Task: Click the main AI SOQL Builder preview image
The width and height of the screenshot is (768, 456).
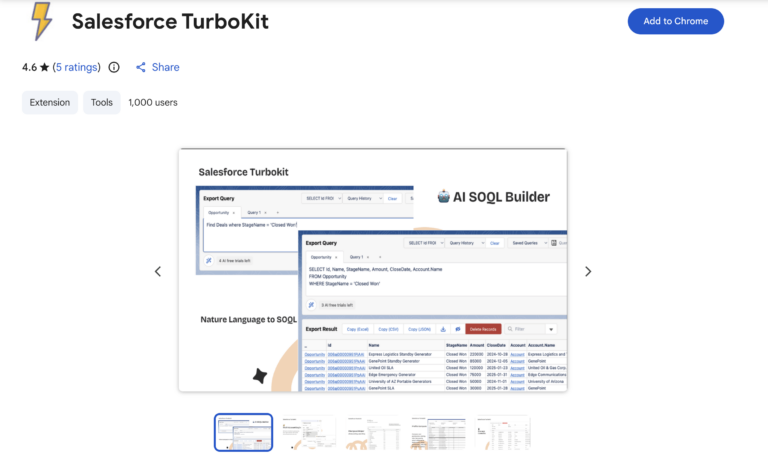Action: [x=373, y=270]
